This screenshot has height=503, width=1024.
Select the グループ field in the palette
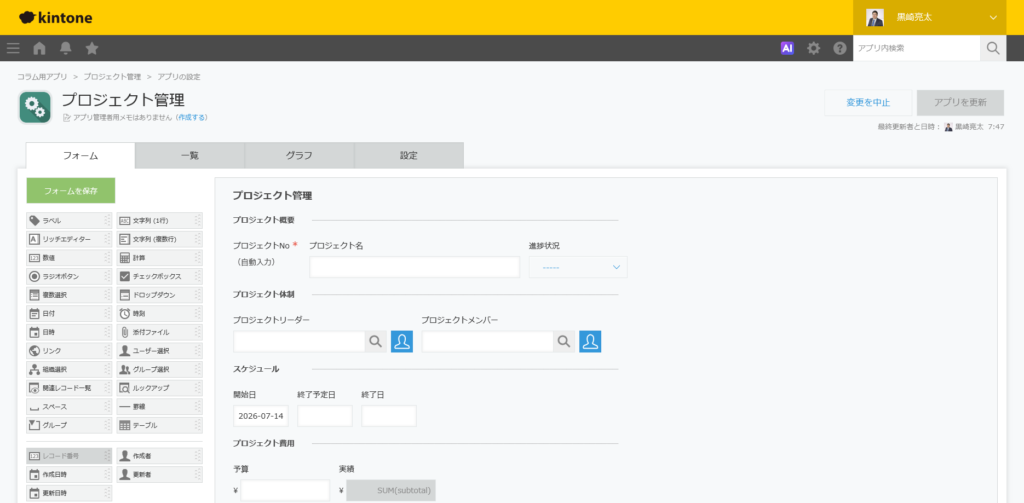click(69, 425)
